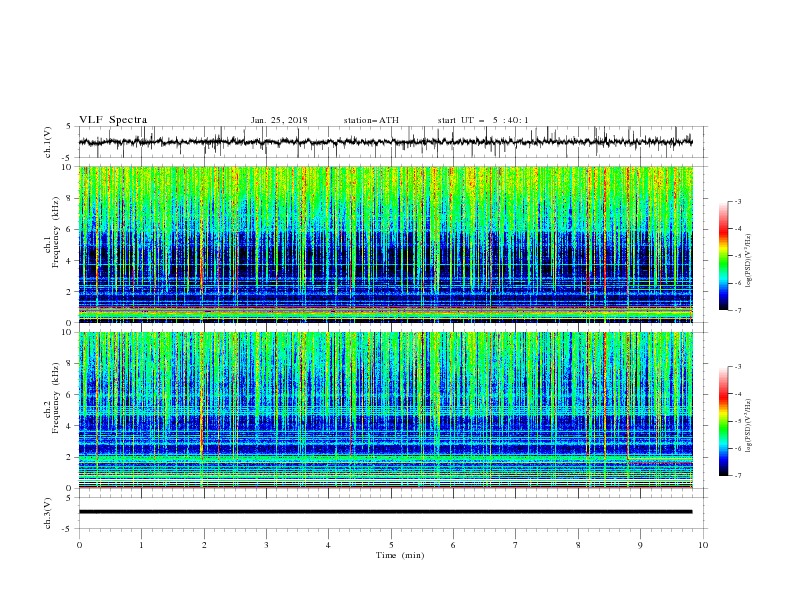Click time axis tick label "8"

[x=578, y=545]
